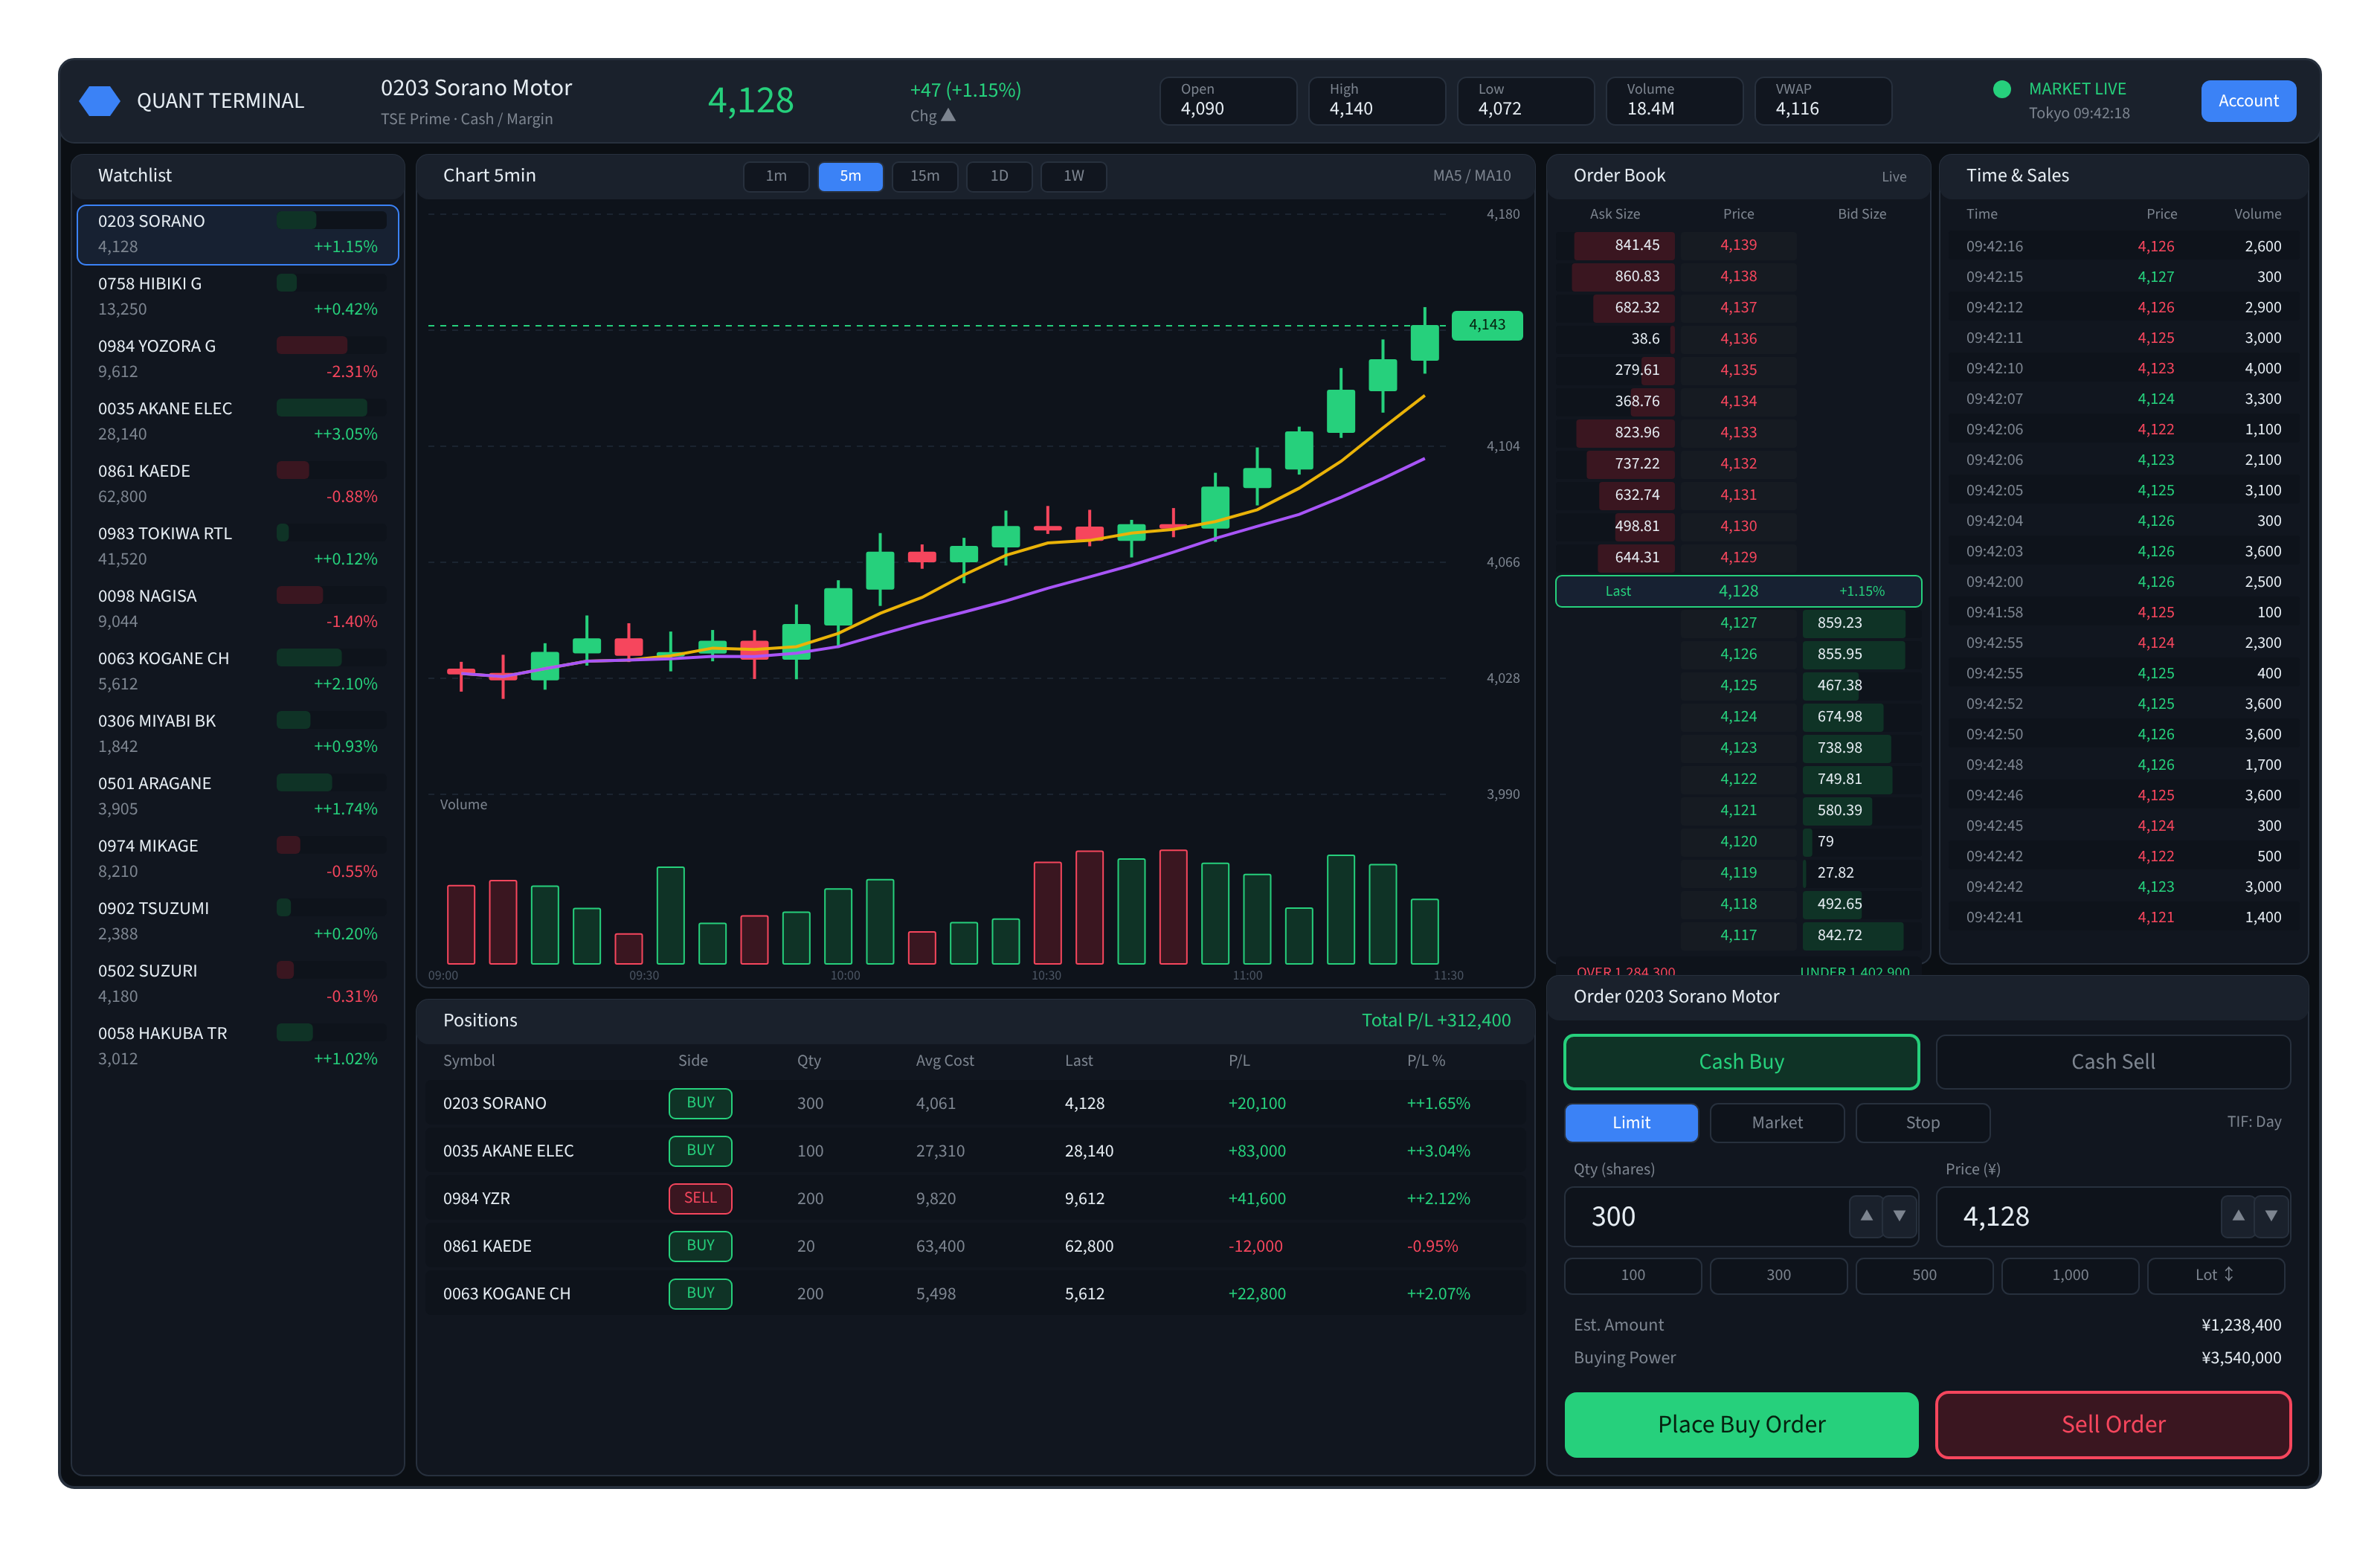Viewport: 2380px width, 1547px height.
Task: Select the 1D chart interval
Action: [999, 176]
